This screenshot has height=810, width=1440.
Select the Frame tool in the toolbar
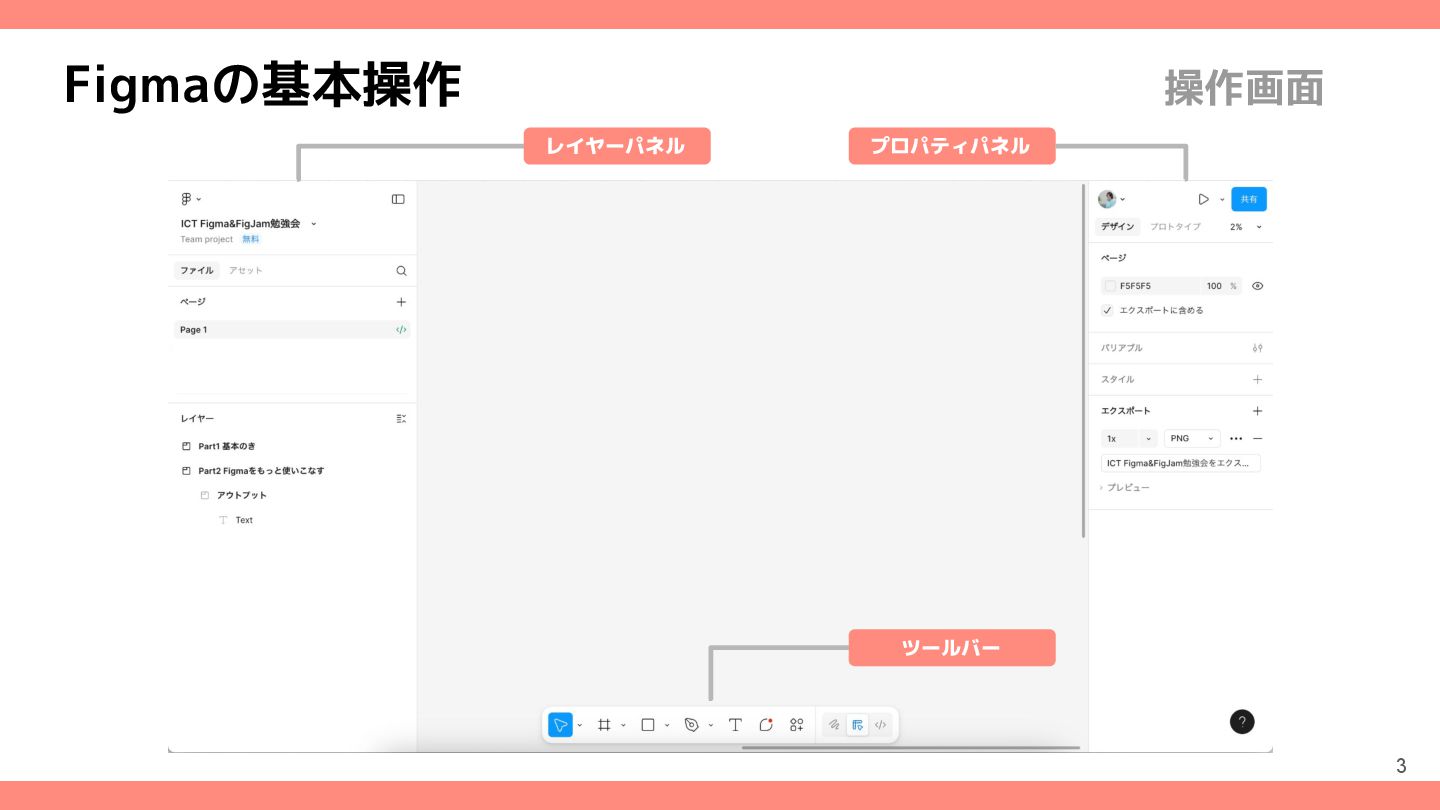[x=604, y=725]
